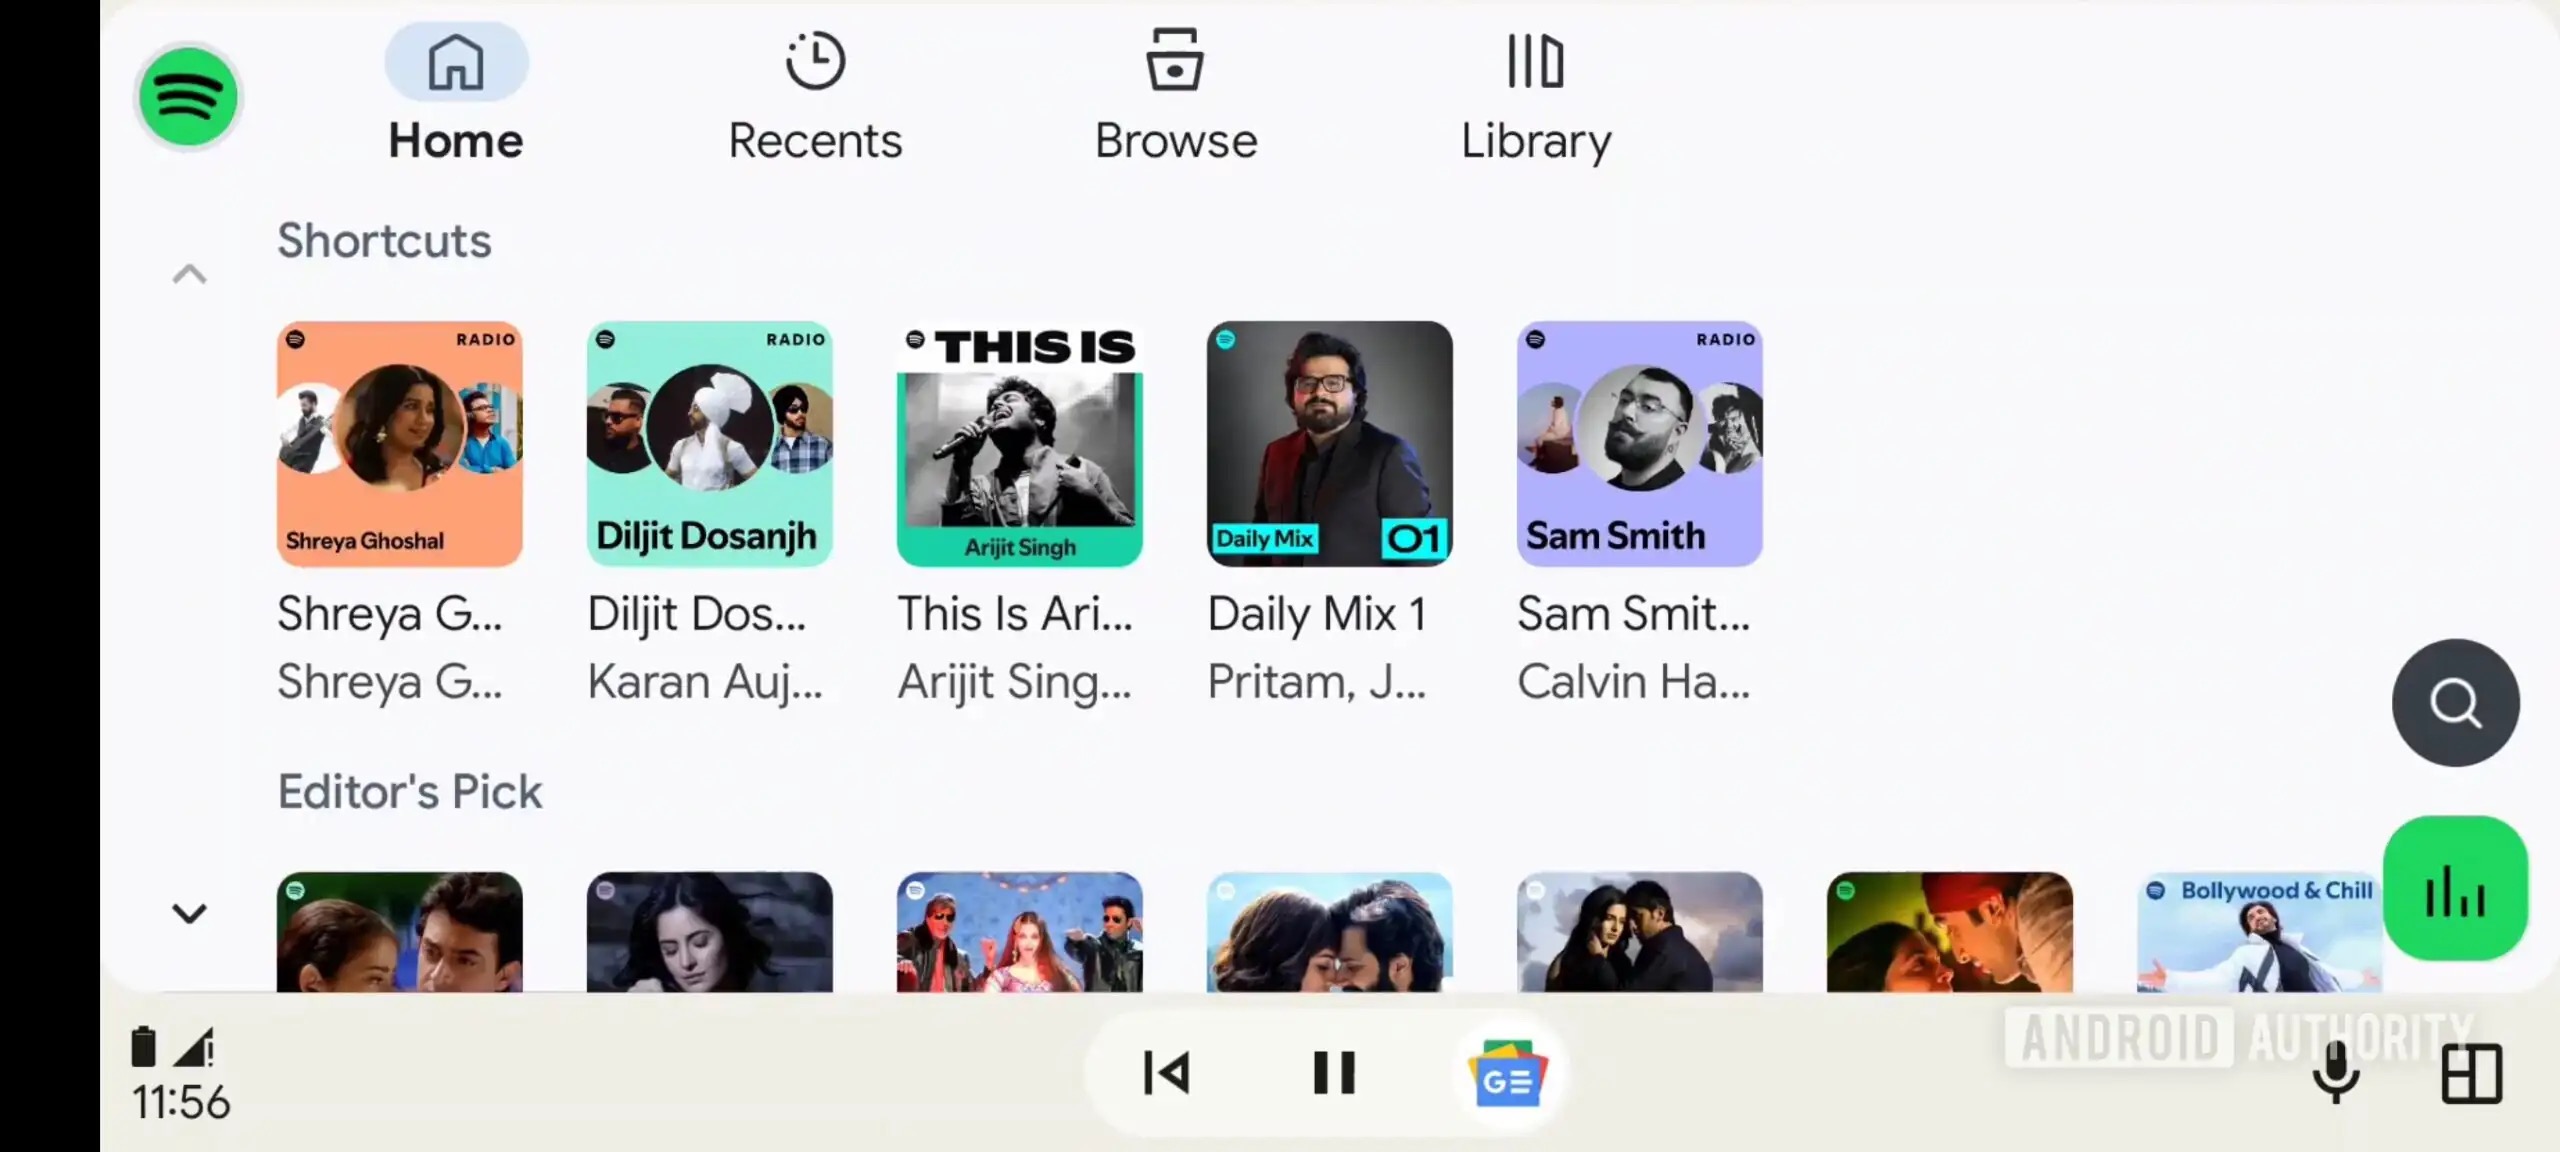This screenshot has height=1152, width=2560.
Task: Tap the Spotify logo icon
Action: click(188, 97)
